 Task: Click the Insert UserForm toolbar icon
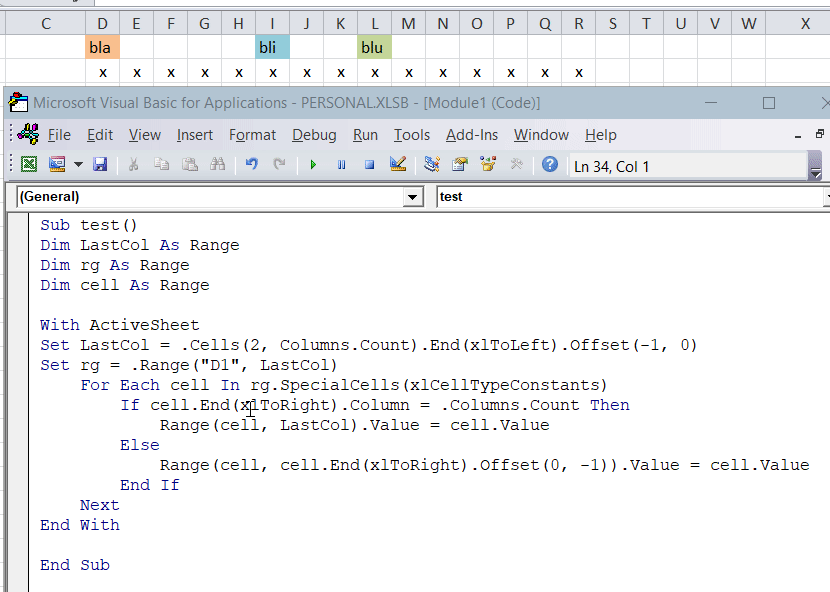(x=57, y=165)
